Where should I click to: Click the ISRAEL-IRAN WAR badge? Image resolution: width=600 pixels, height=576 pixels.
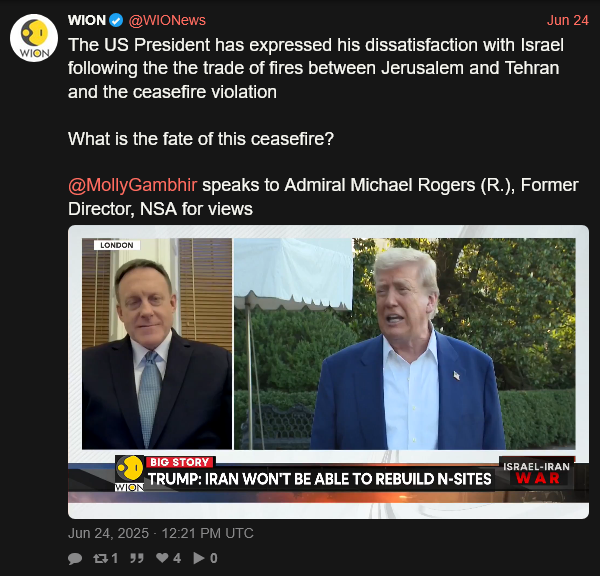536,473
